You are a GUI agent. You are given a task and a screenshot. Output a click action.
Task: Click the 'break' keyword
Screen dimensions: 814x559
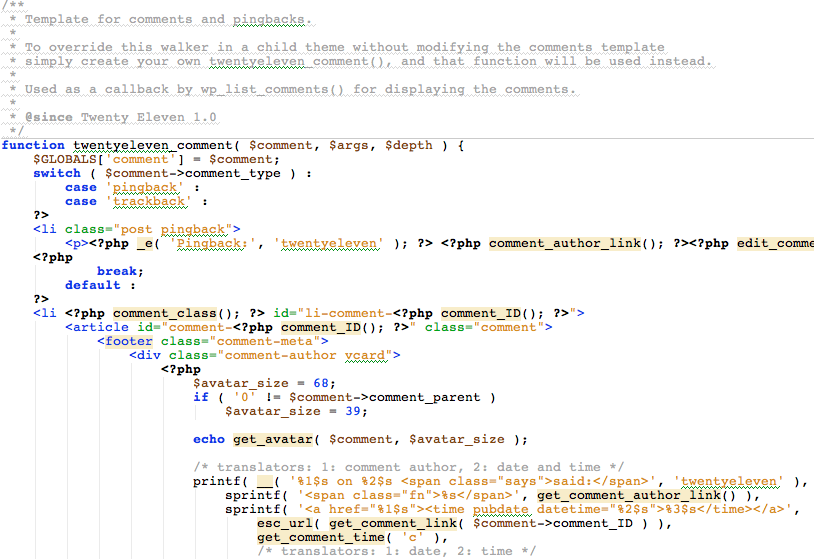point(117,271)
